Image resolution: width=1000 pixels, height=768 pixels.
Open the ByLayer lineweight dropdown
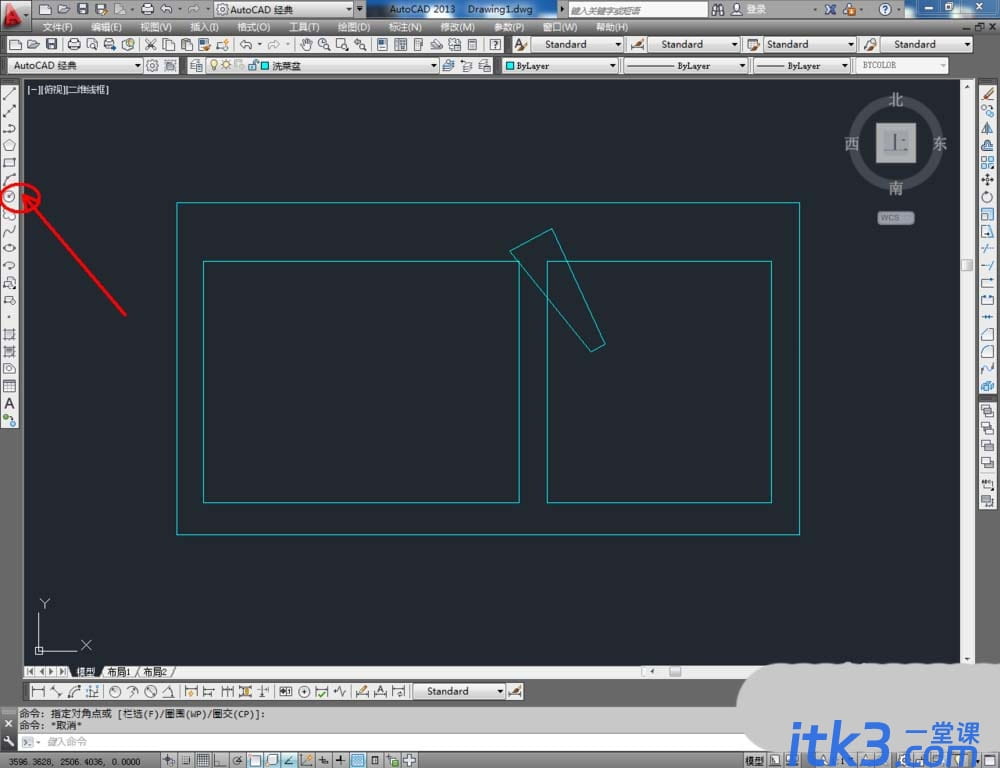tap(844, 66)
